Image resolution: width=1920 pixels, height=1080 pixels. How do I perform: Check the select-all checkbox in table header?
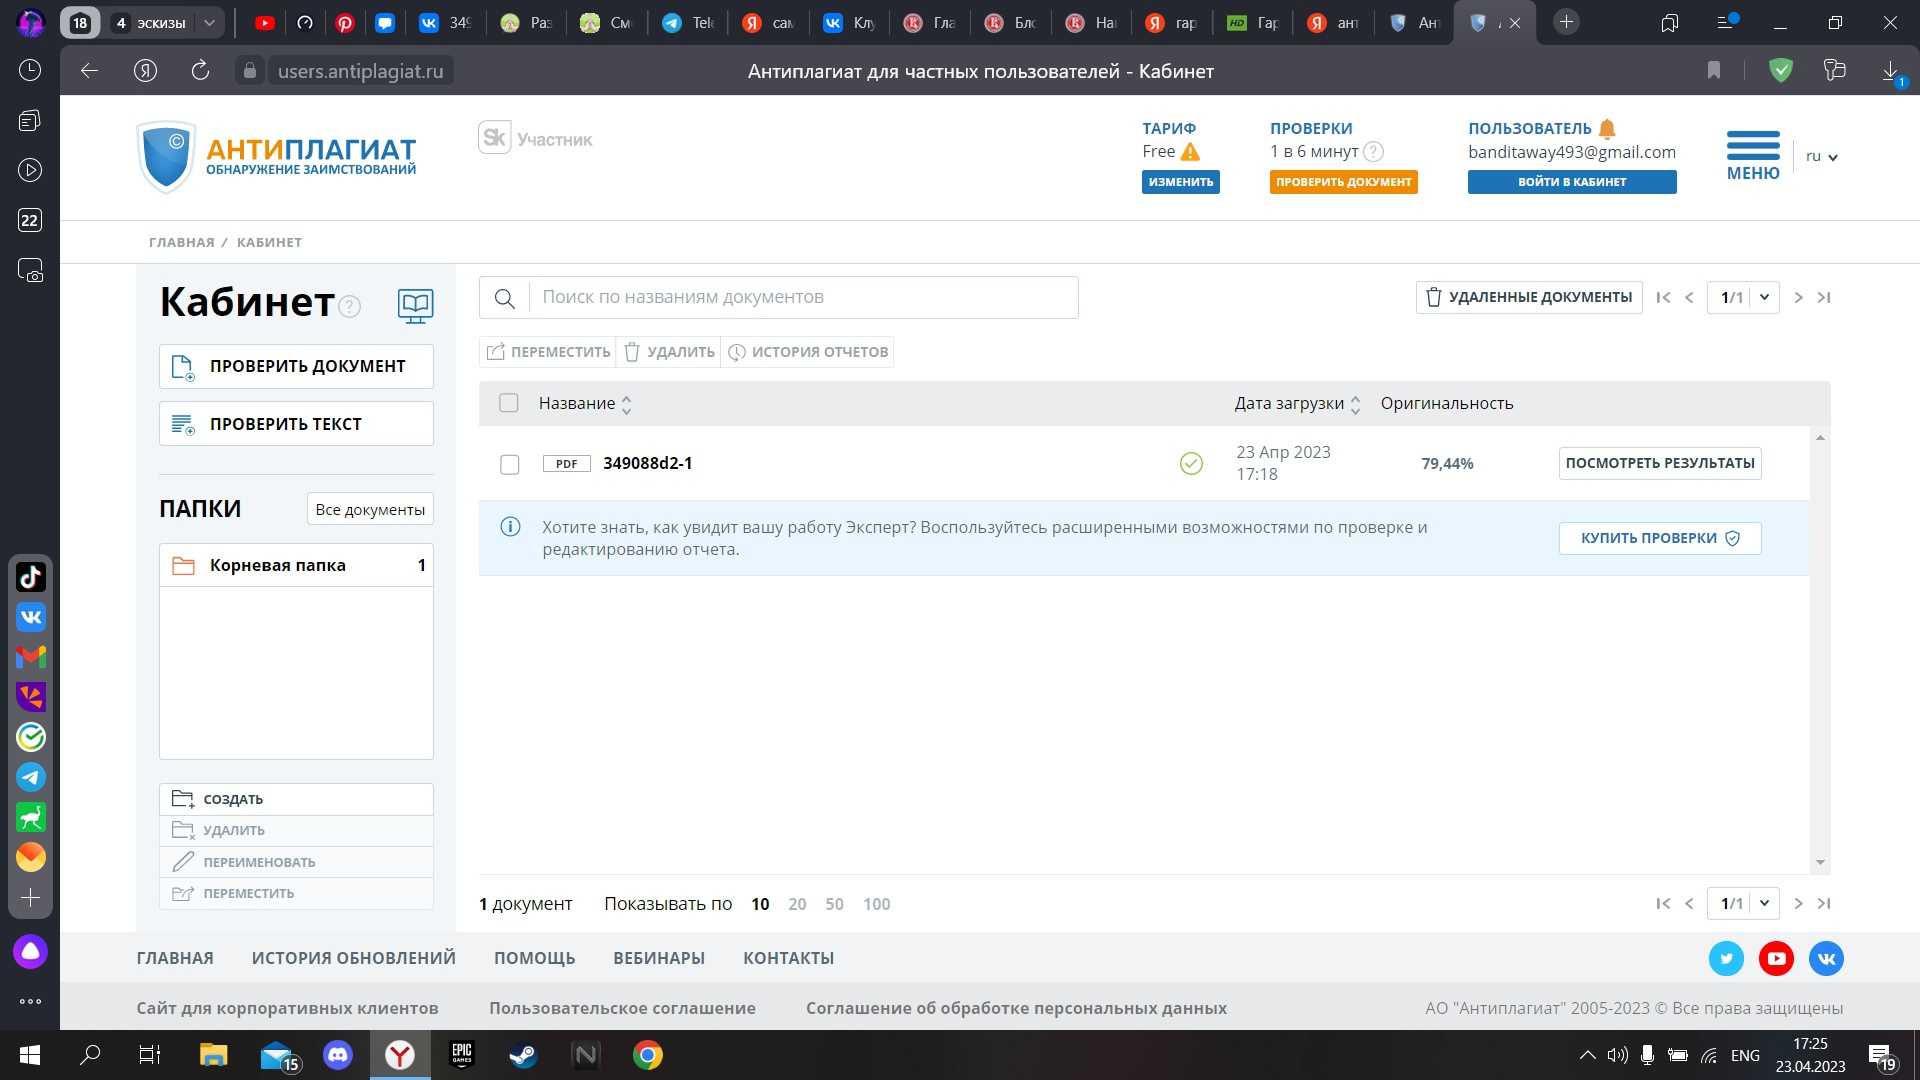tap(509, 403)
